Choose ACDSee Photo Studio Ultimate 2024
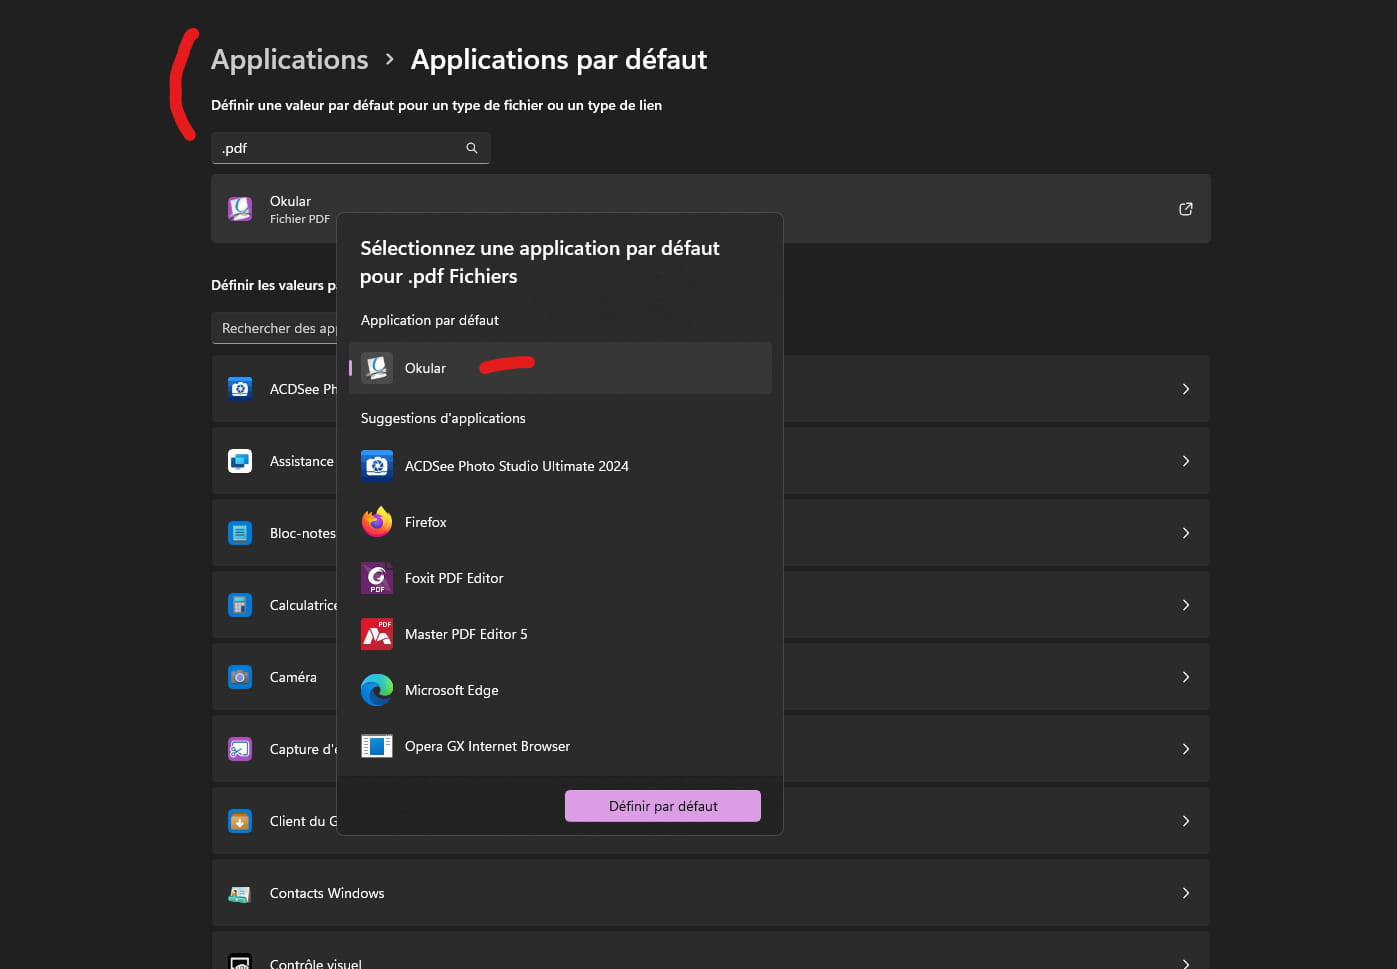The image size is (1397, 969). [x=560, y=466]
